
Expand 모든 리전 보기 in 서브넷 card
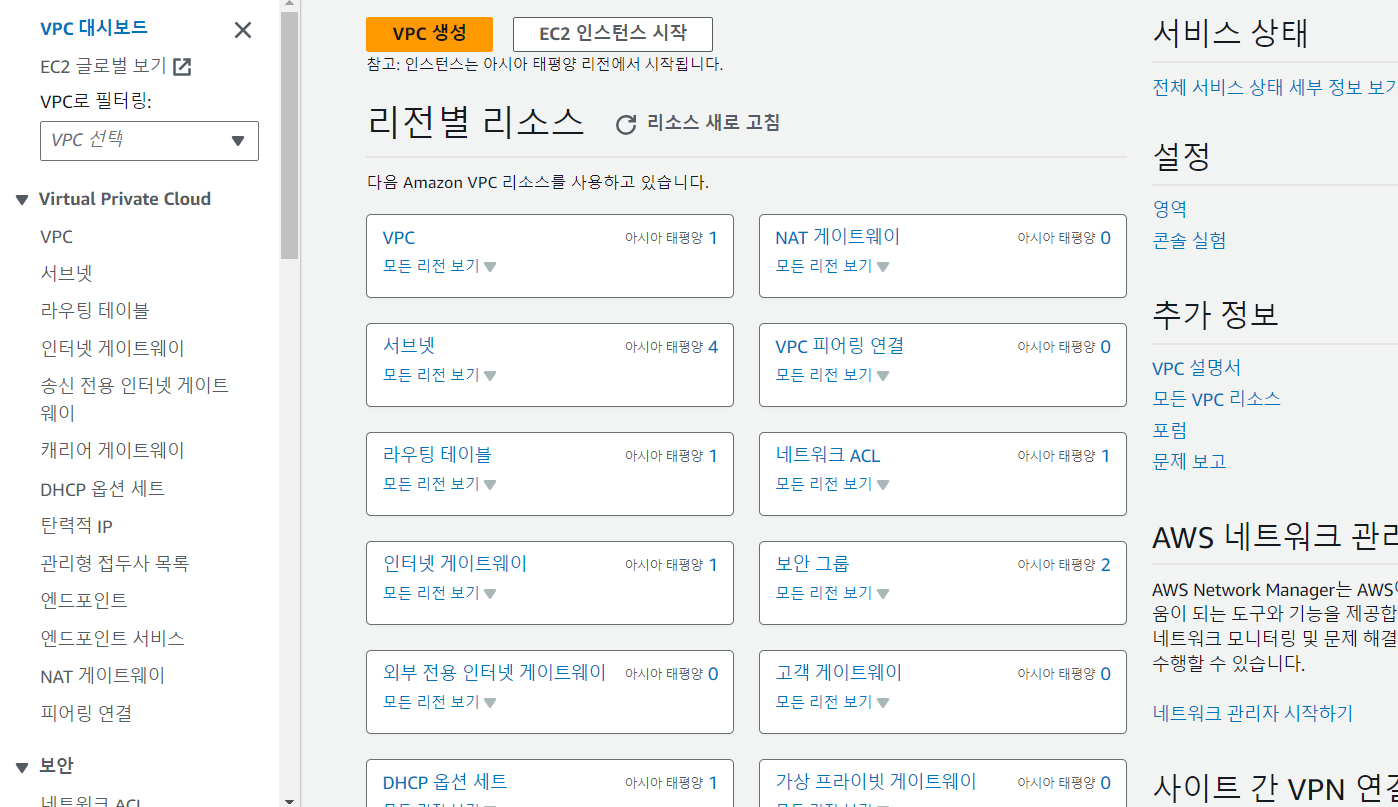click(440, 375)
